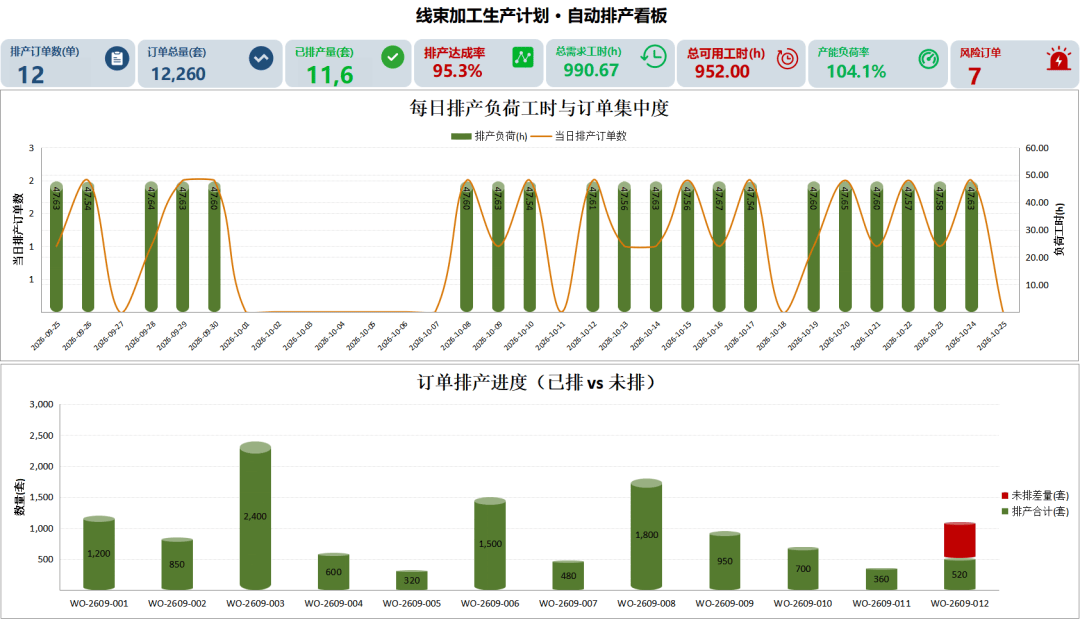The image size is (1080, 620).
Task: Click the WO-2609-010 bar showing 700
Action: click(803, 569)
